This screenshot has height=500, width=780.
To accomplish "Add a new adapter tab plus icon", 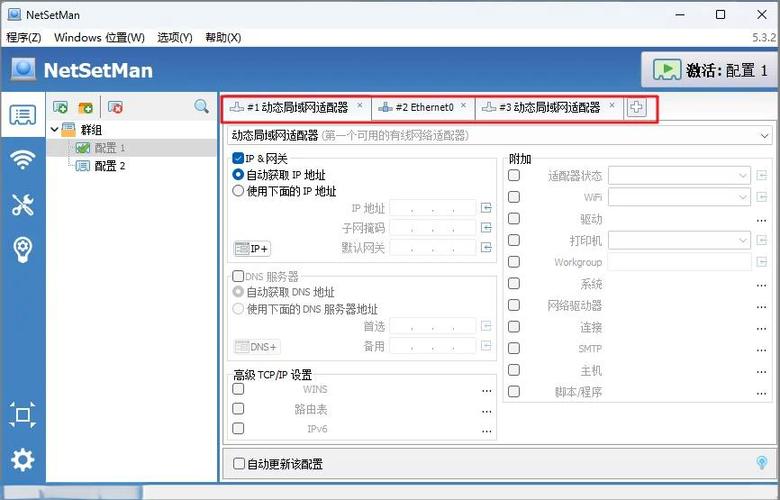I will click(x=636, y=107).
